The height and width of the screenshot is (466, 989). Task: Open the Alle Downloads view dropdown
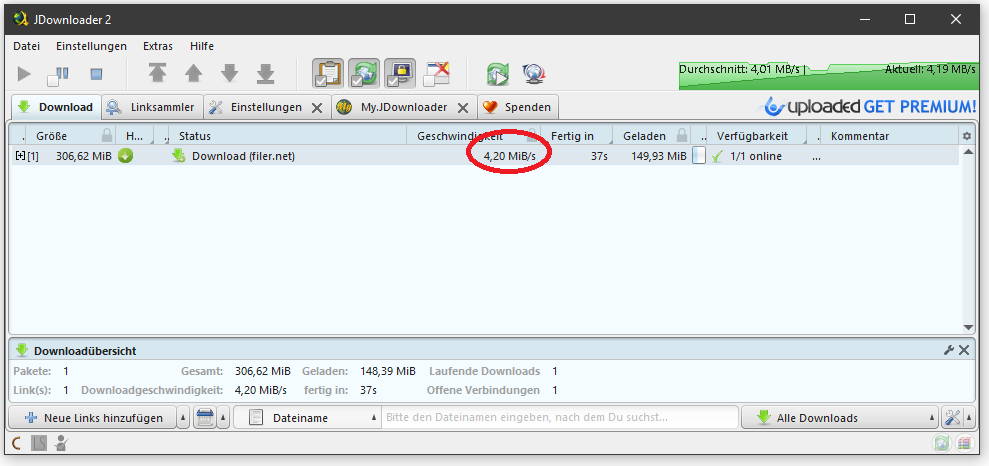tap(840, 417)
